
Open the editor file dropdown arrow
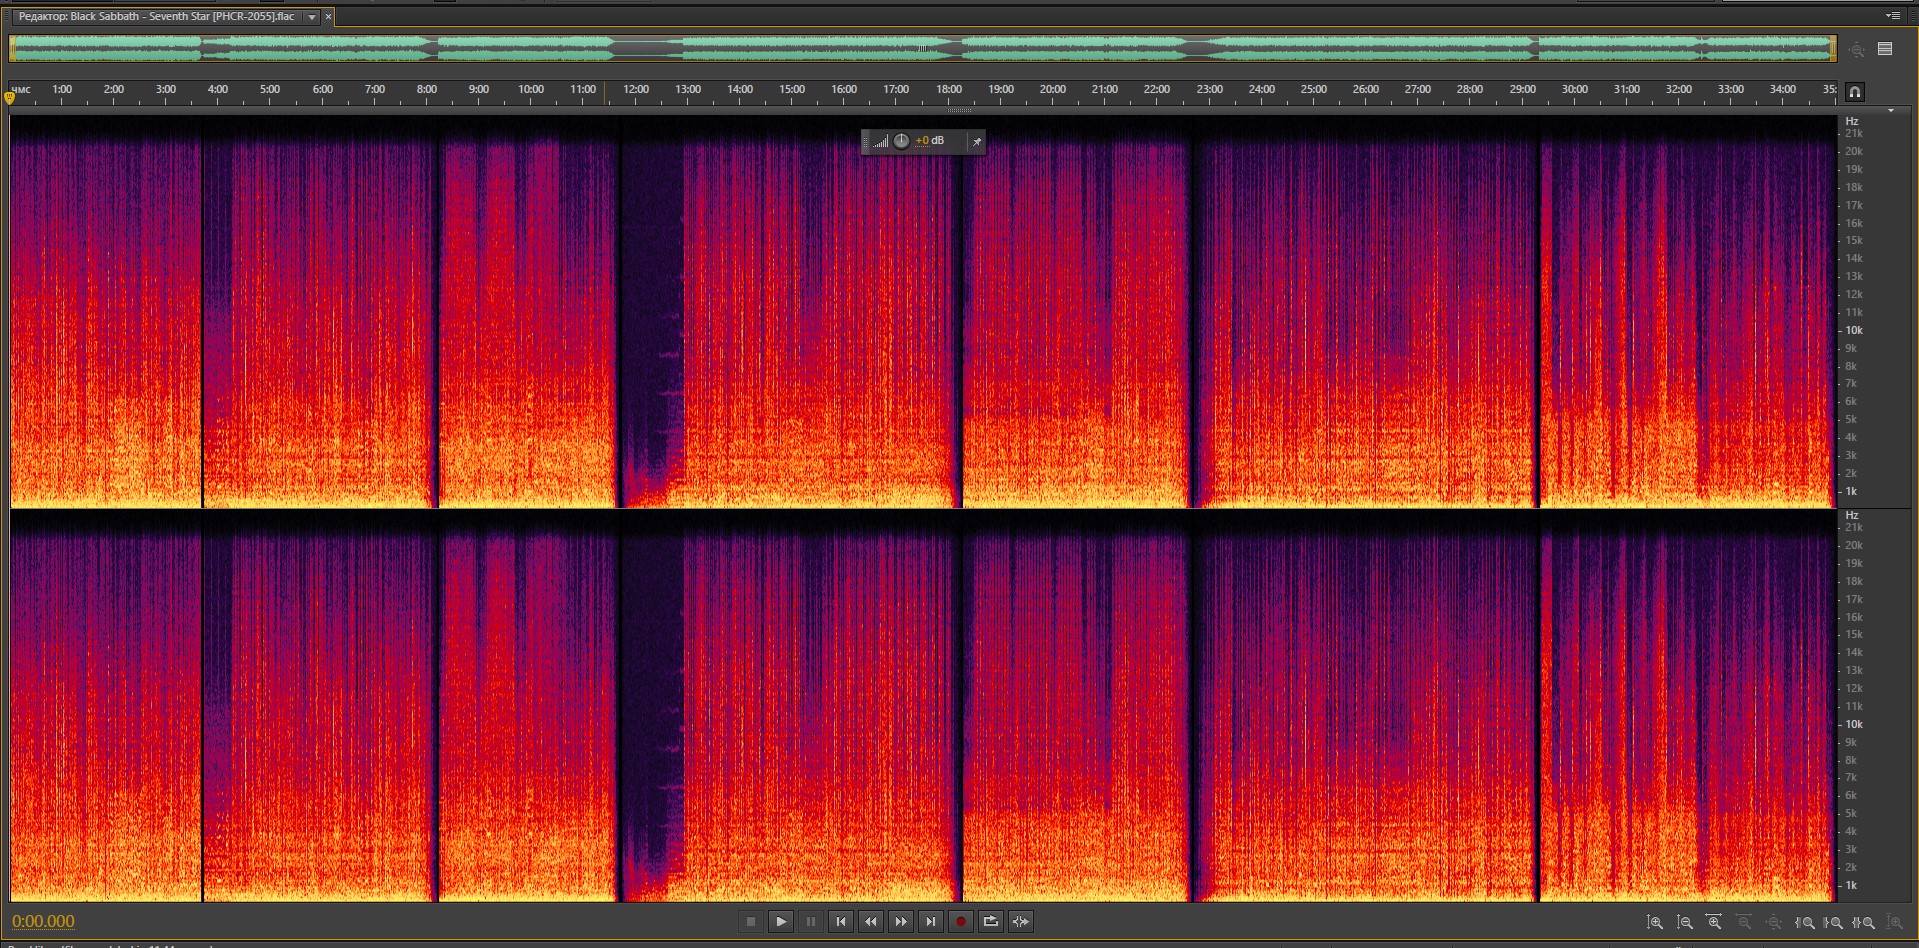coord(312,17)
